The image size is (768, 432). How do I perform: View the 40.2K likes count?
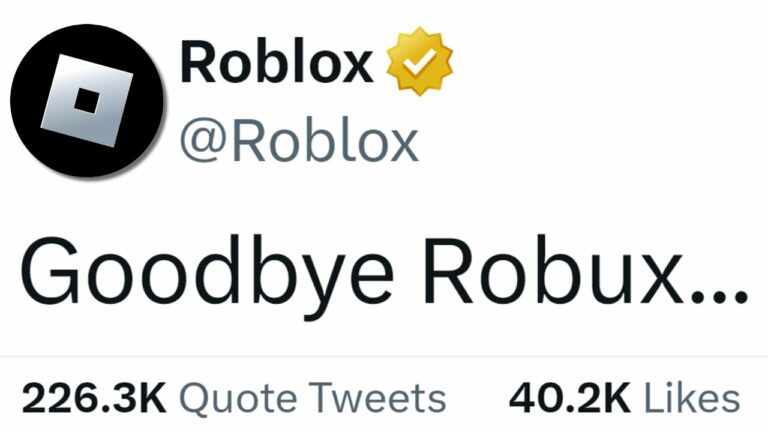coord(570,399)
